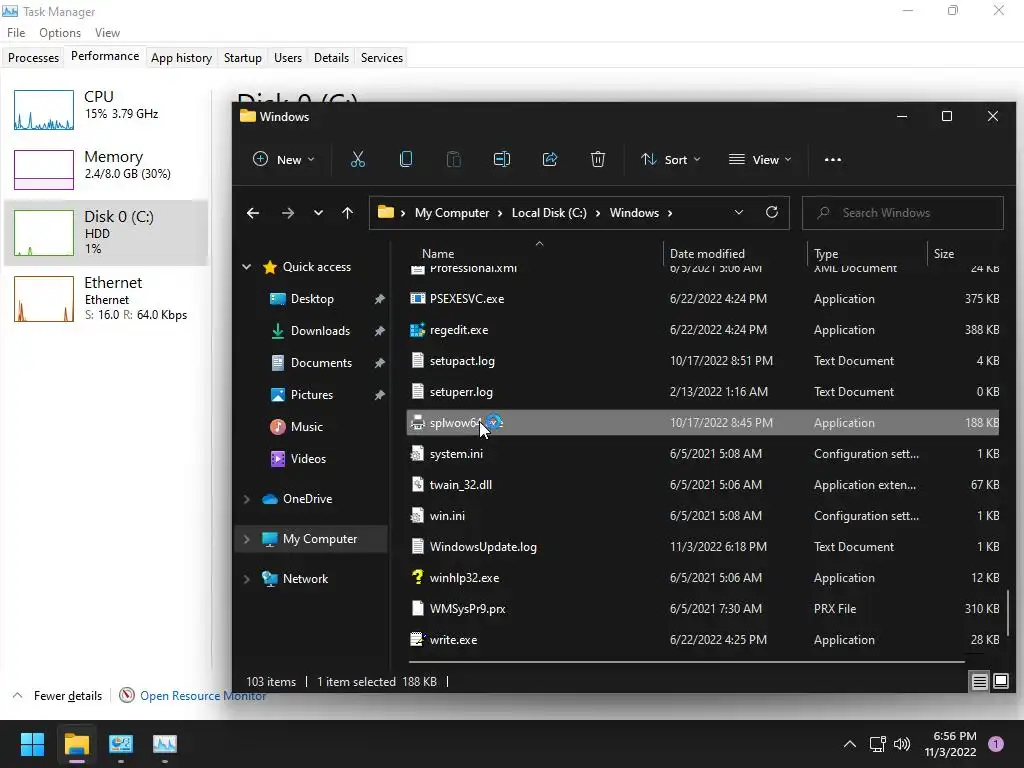
Task: Click the Cut scissors icon in Explorer toolbar
Action: pyautogui.click(x=357, y=159)
